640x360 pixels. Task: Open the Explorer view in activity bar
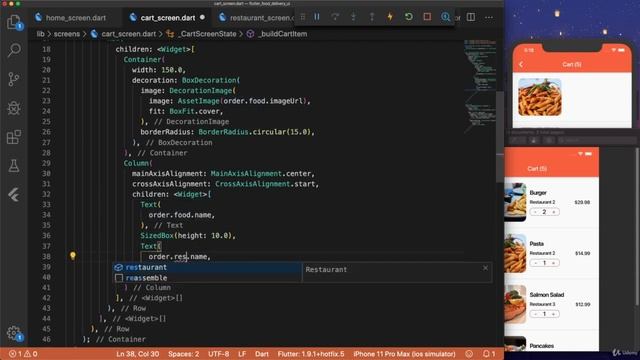point(14,22)
